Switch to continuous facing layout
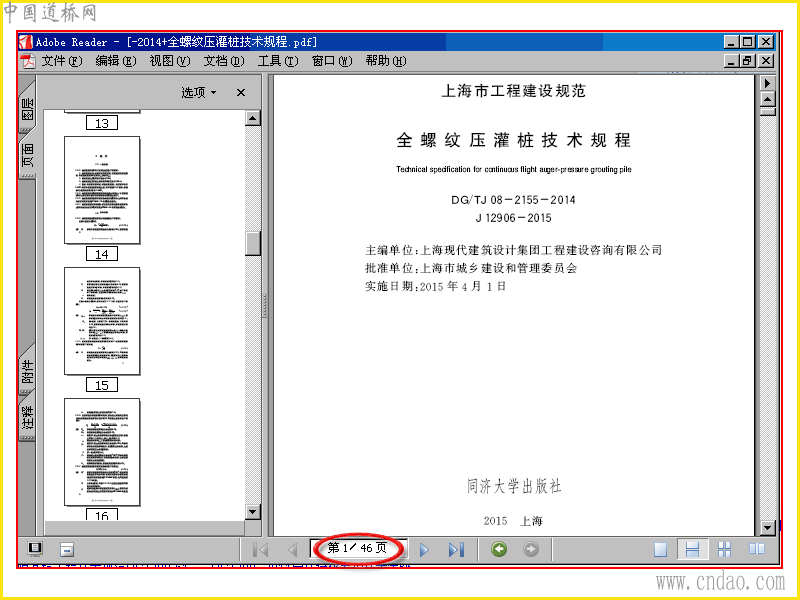 click(x=724, y=549)
